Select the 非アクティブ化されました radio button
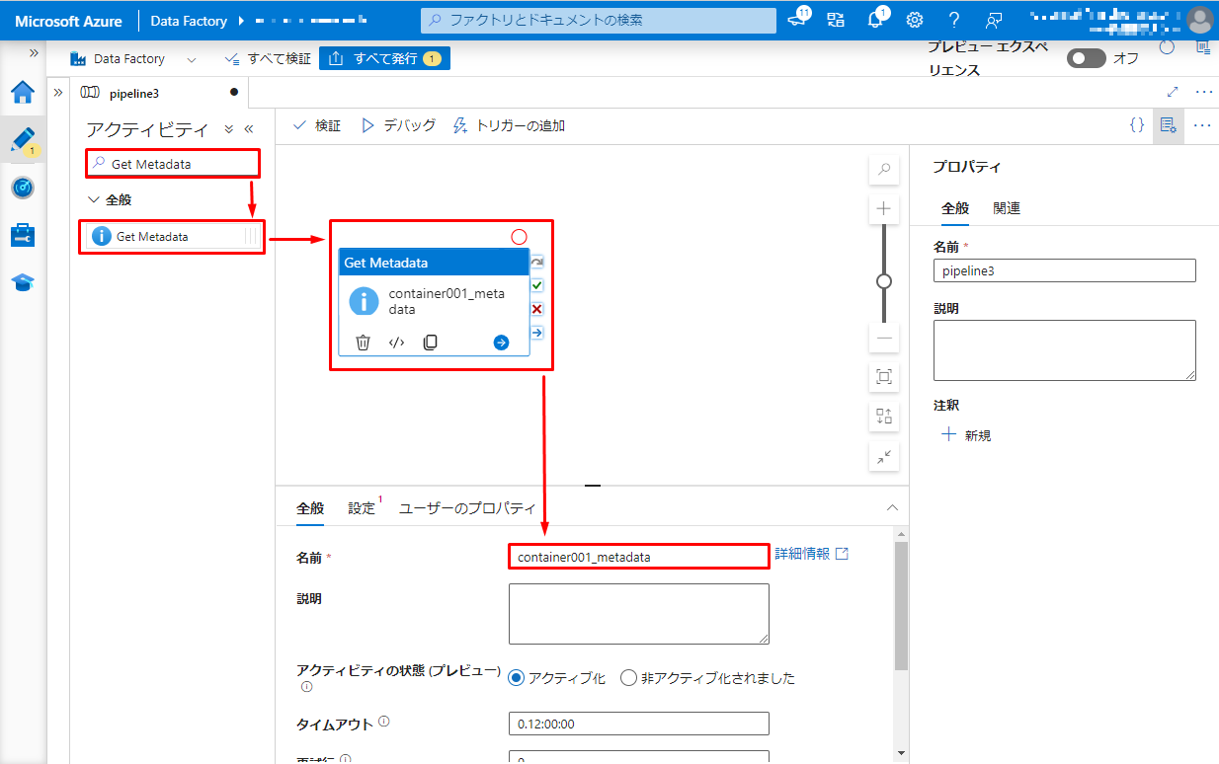 pyautogui.click(x=629, y=678)
